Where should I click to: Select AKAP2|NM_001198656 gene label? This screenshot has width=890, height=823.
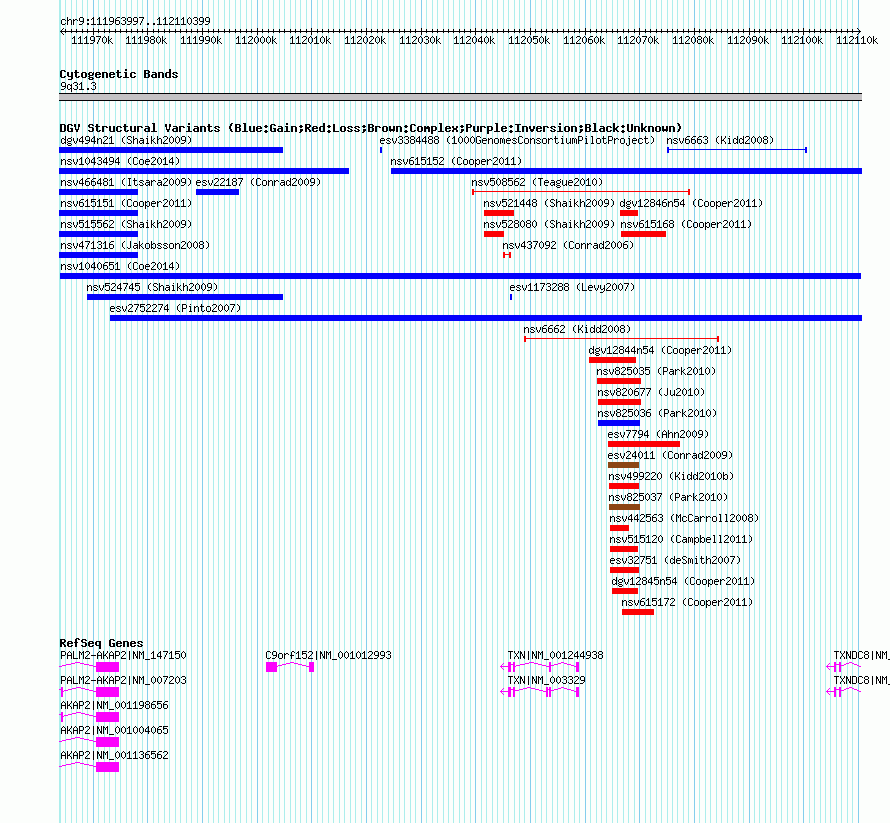(114, 705)
